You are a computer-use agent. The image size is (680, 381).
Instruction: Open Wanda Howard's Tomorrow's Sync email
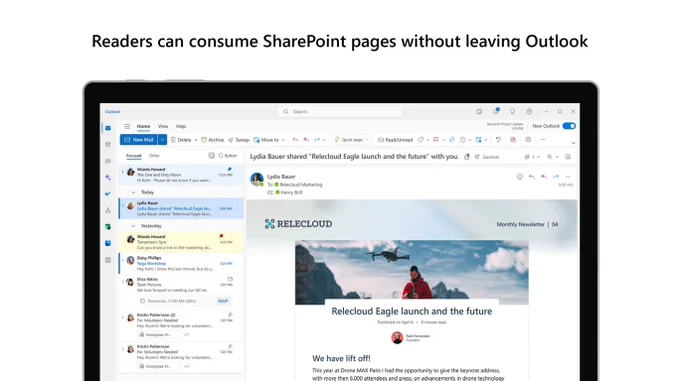(x=181, y=242)
